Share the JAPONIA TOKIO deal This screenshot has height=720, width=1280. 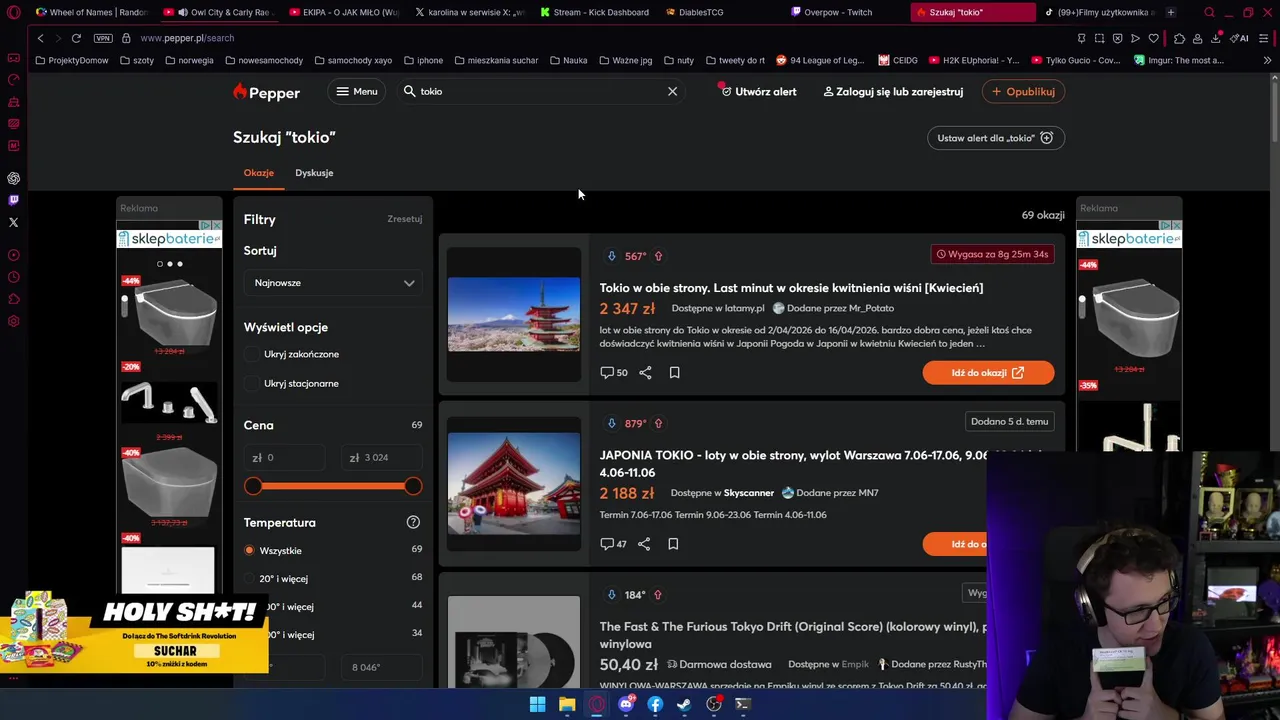click(x=644, y=544)
